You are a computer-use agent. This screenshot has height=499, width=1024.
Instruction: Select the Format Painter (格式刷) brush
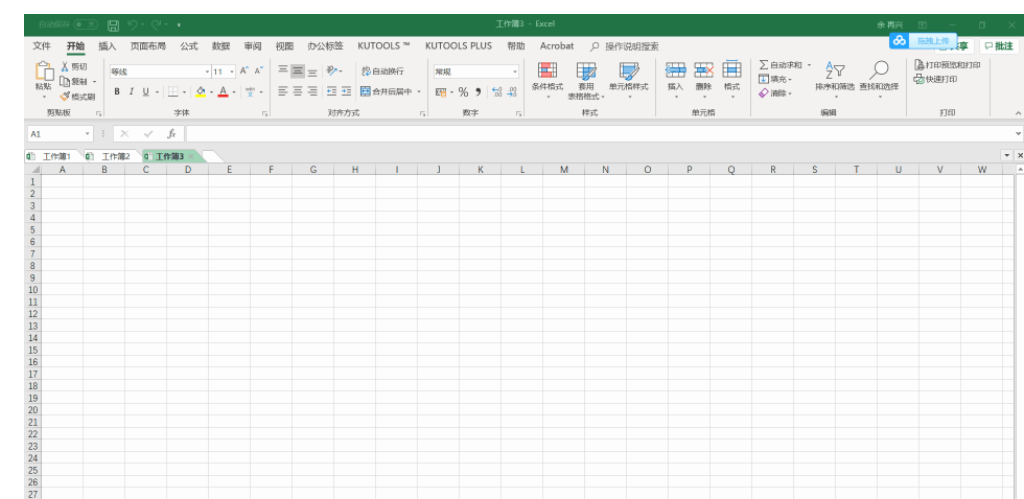coord(65,96)
